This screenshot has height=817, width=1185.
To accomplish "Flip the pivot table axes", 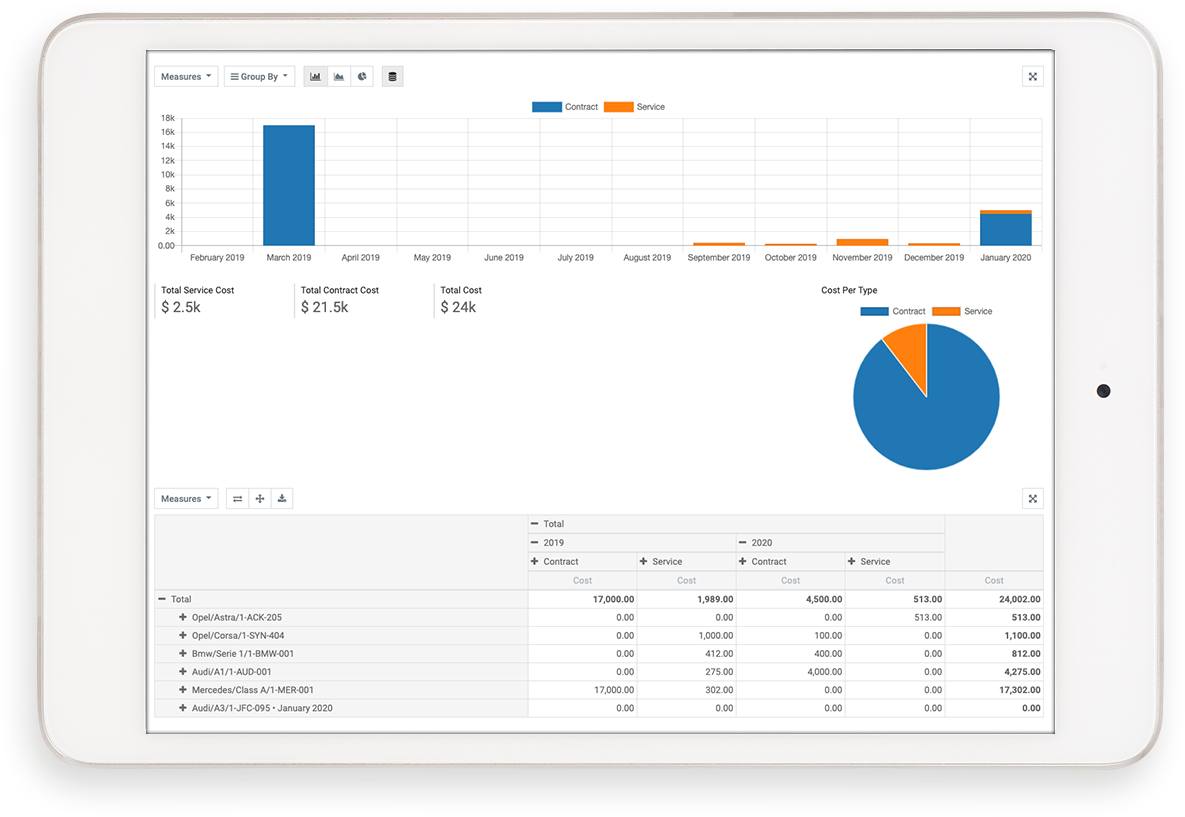I will point(237,498).
